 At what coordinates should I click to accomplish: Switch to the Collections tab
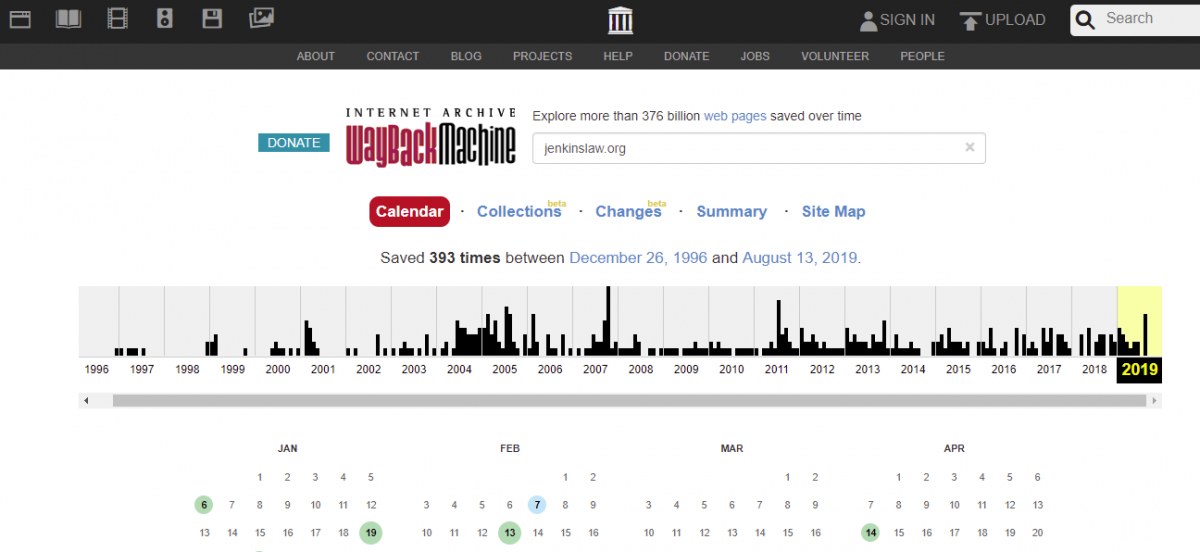519,211
